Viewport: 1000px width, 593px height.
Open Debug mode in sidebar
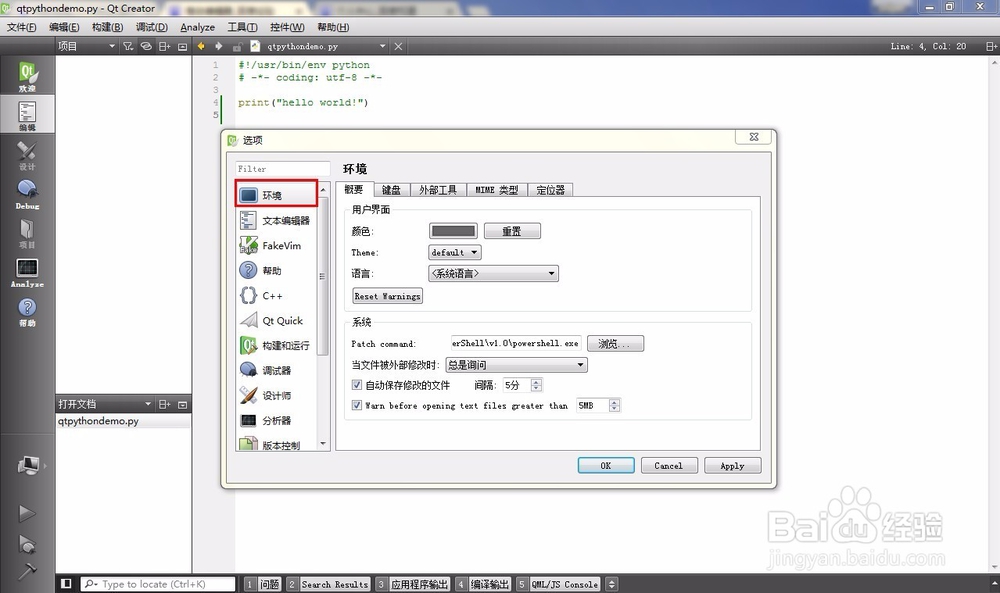coord(27,194)
